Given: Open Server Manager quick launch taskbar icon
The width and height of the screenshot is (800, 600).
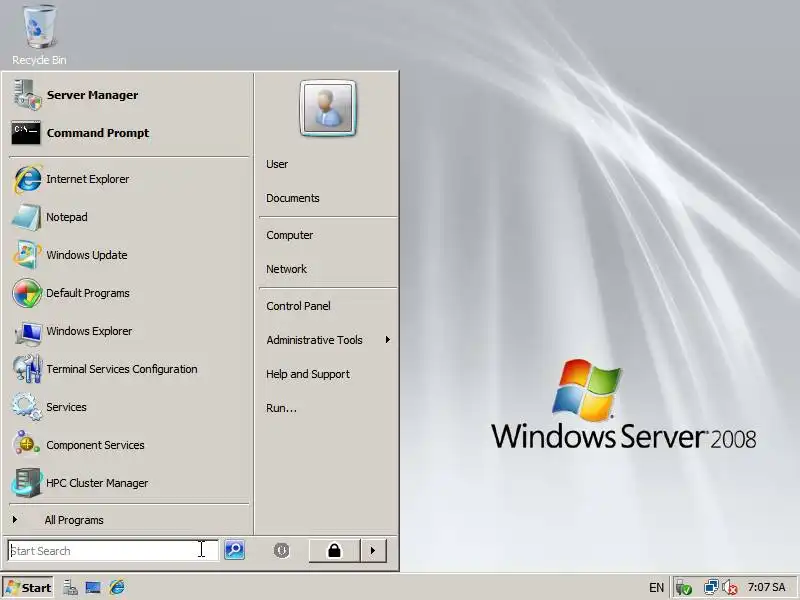Looking at the screenshot, I should click(x=70, y=588).
